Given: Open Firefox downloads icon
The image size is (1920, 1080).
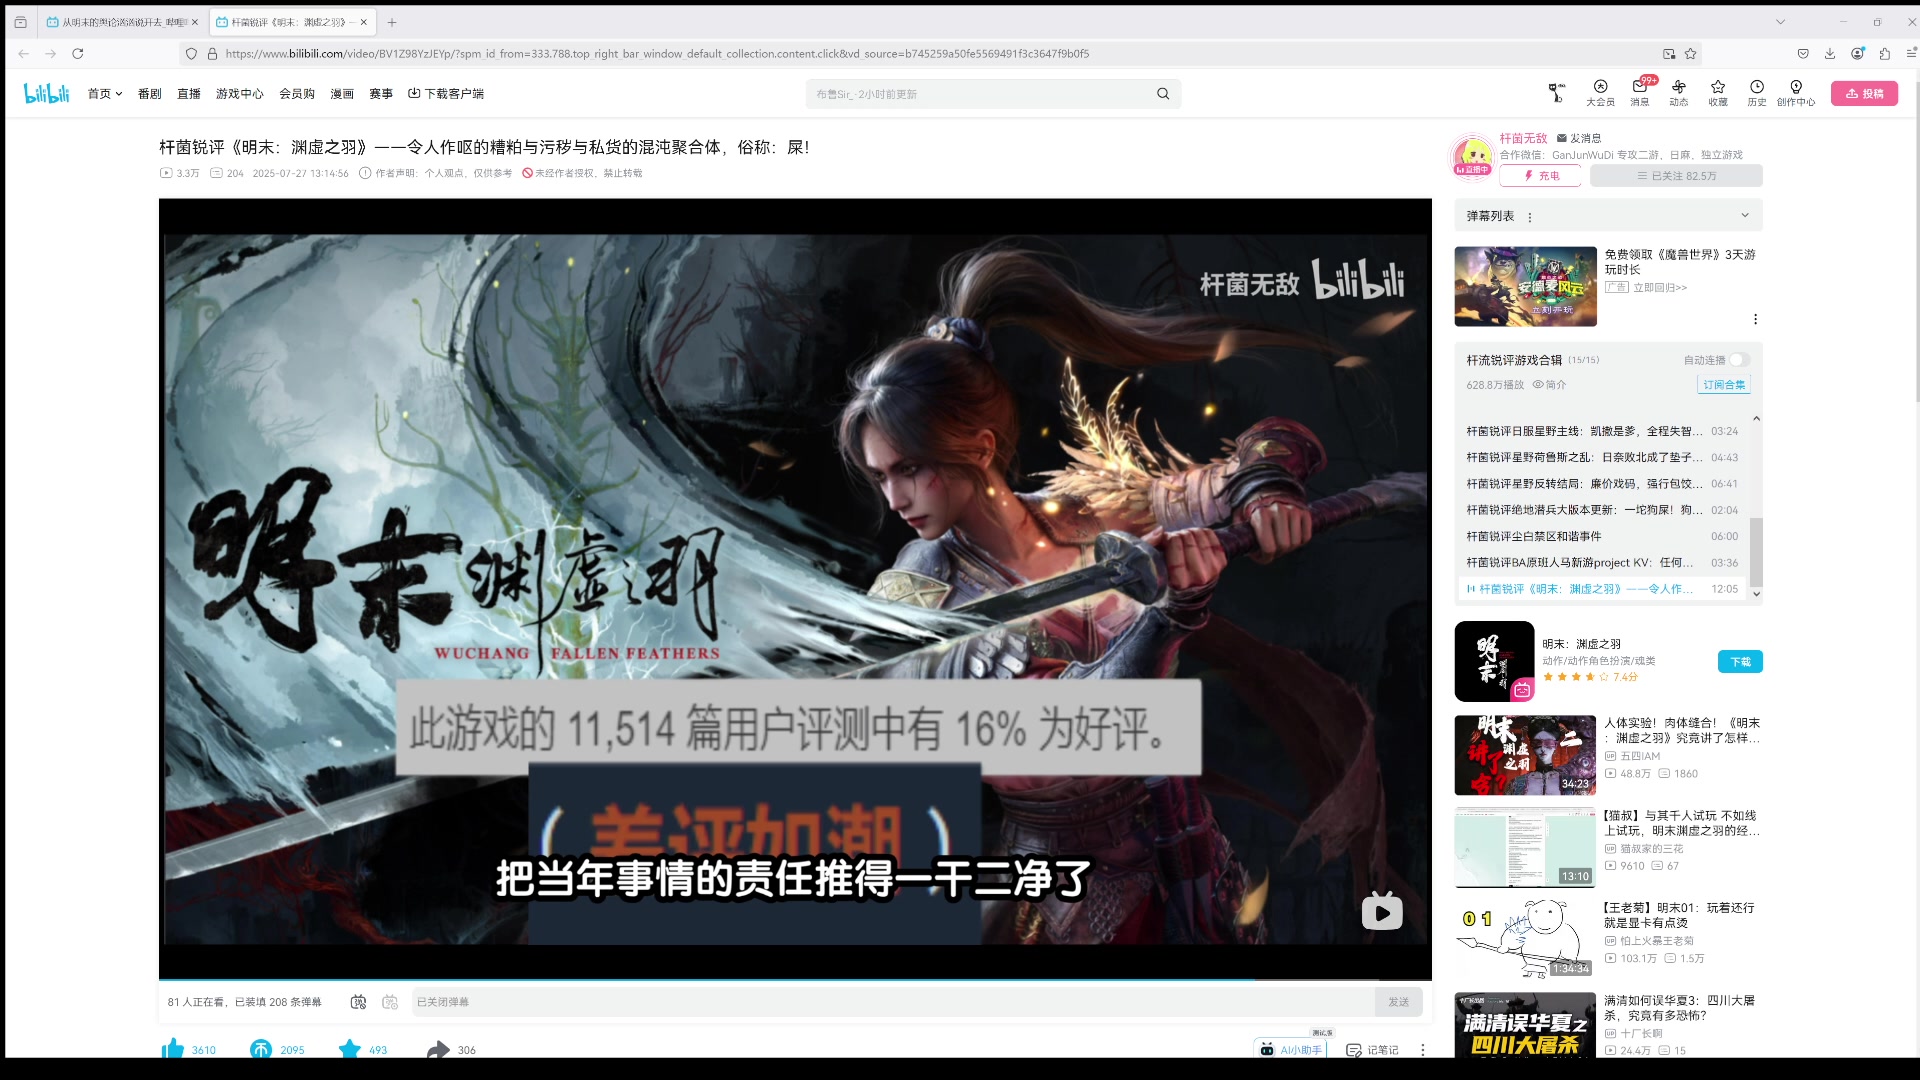Looking at the screenshot, I should click(x=1830, y=54).
